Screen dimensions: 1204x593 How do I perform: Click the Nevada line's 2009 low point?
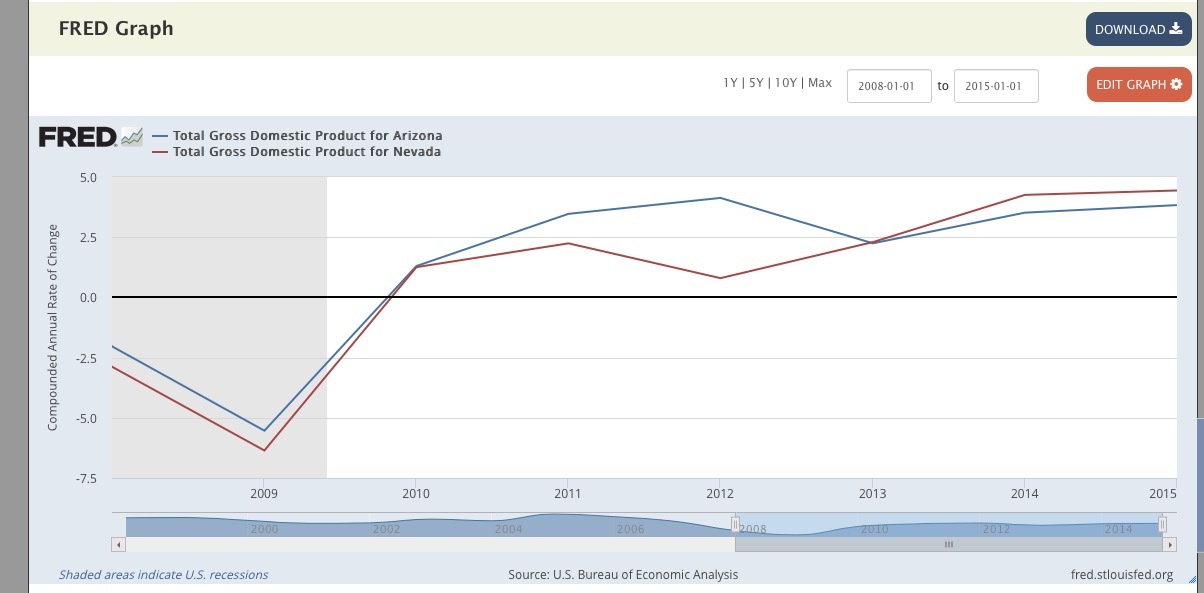pyautogui.click(x=264, y=450)
